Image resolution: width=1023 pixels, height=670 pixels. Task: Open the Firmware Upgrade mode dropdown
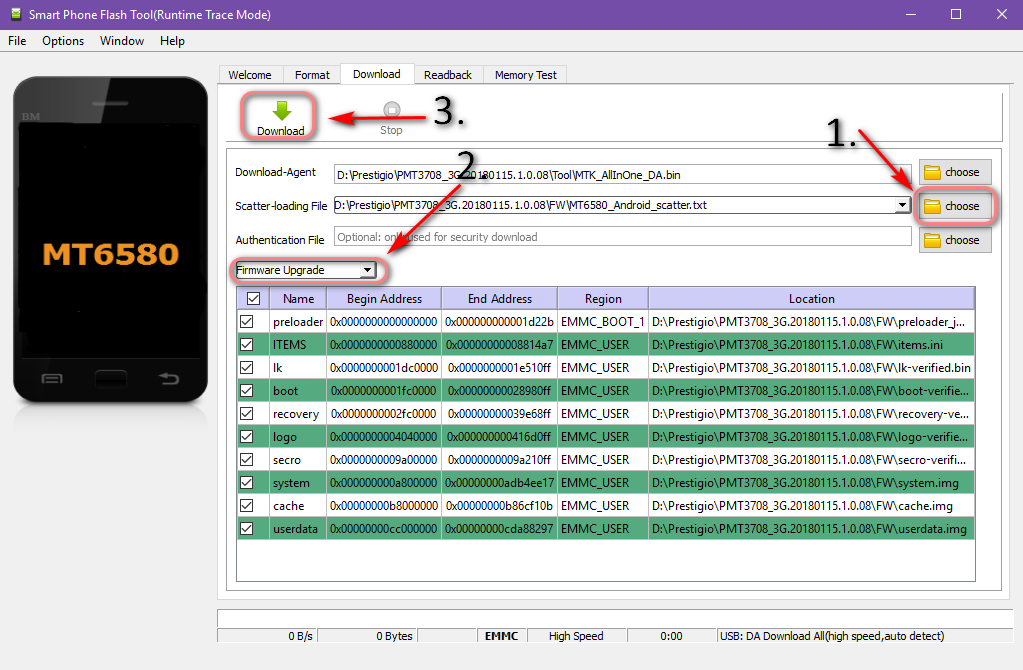305,270
